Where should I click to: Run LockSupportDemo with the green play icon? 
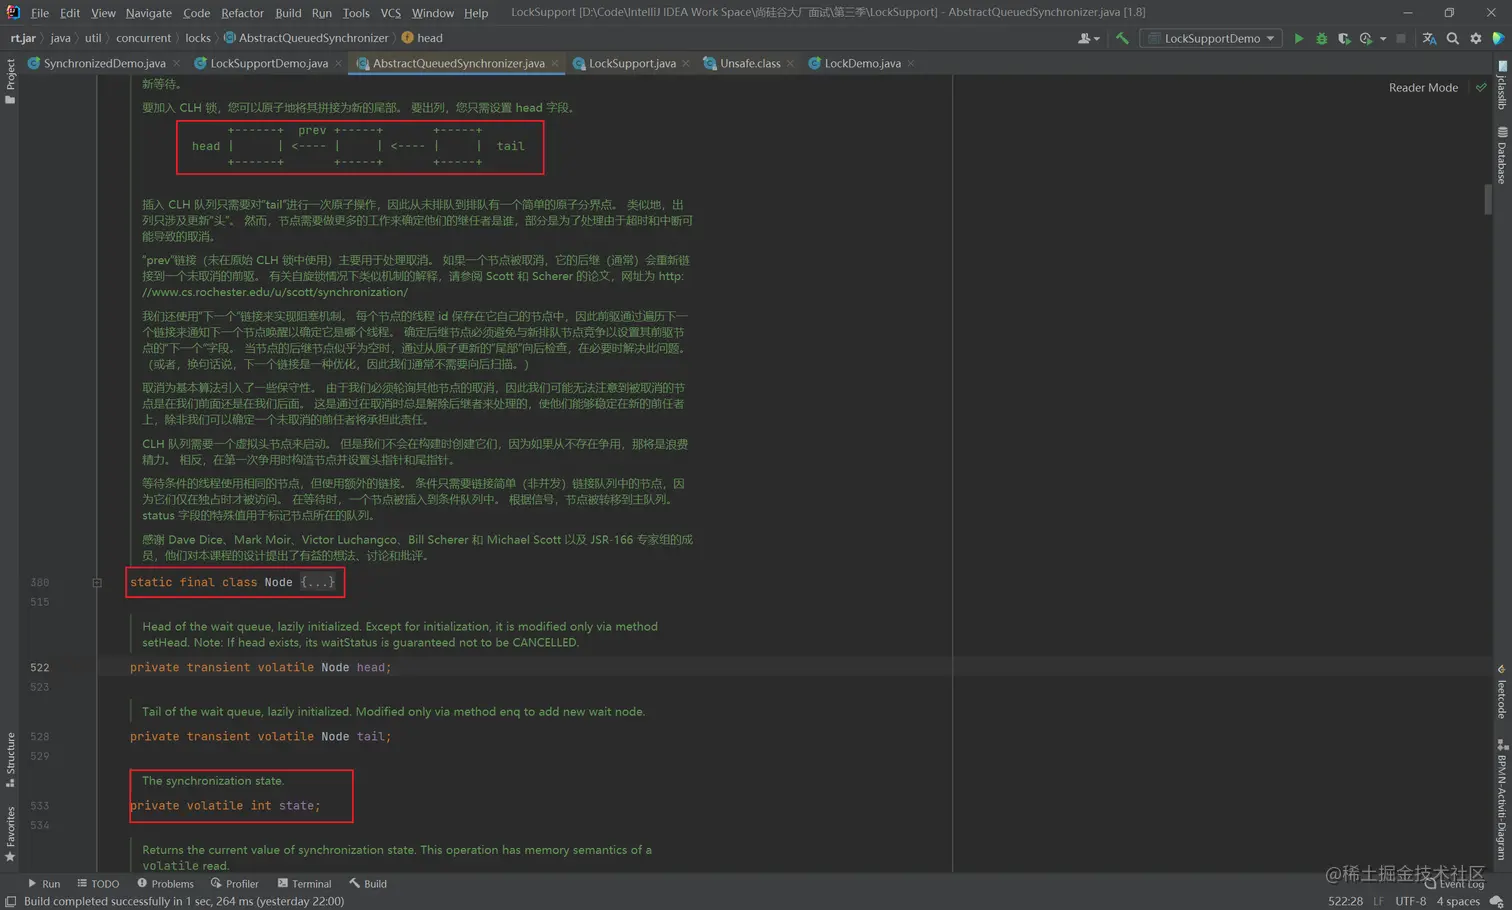1298,38
